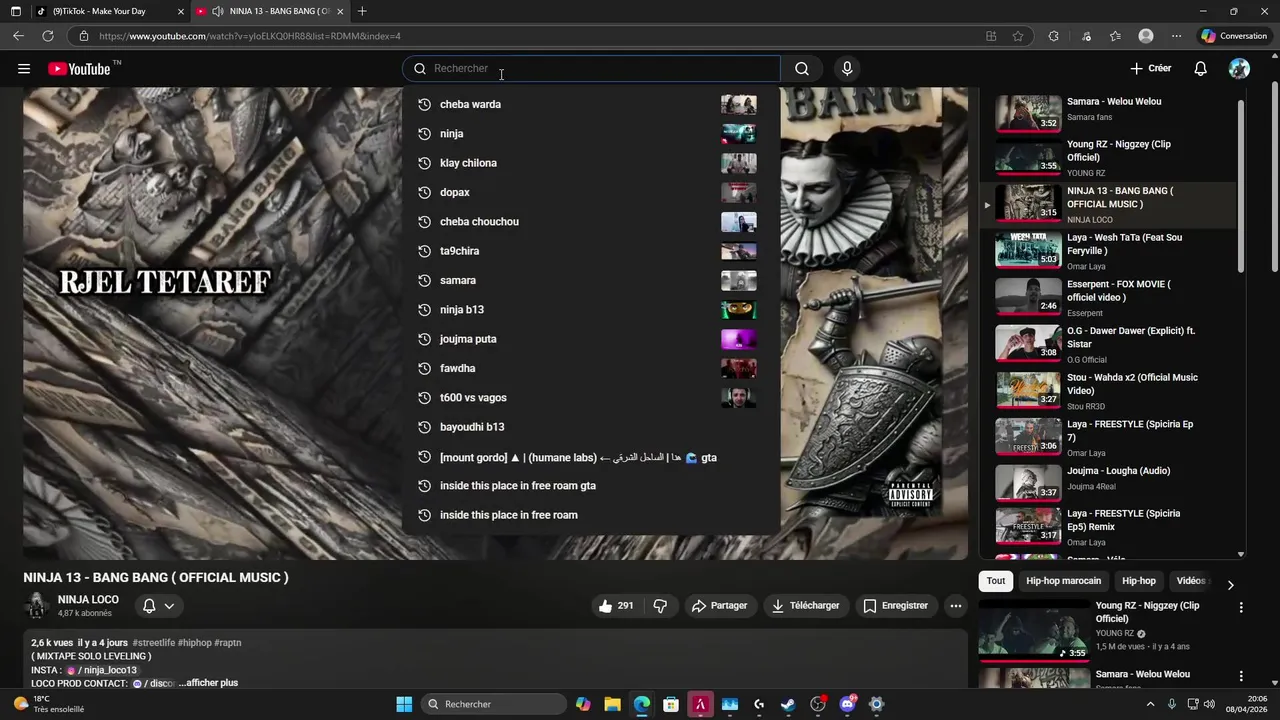
Task: Choose 'fawdha' history suggestion
Action: 590,368
